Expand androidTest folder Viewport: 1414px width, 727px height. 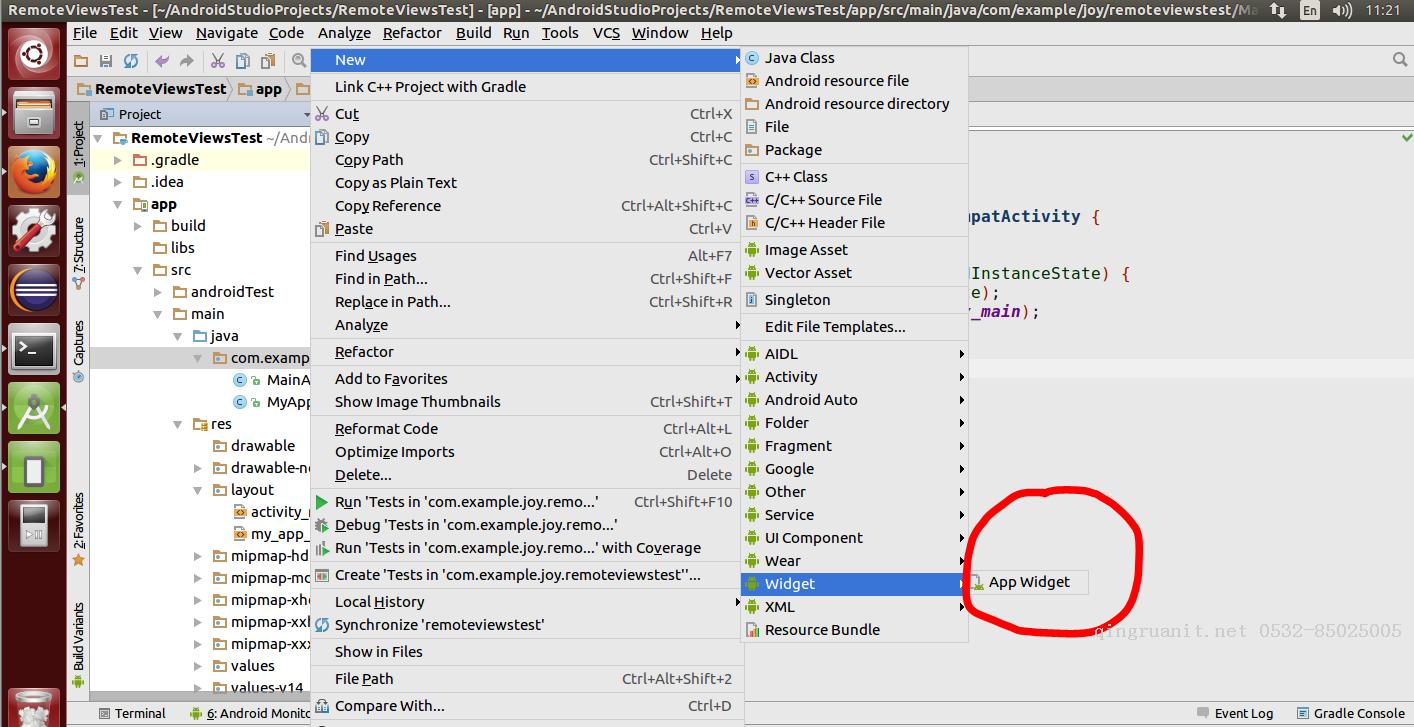158,292
